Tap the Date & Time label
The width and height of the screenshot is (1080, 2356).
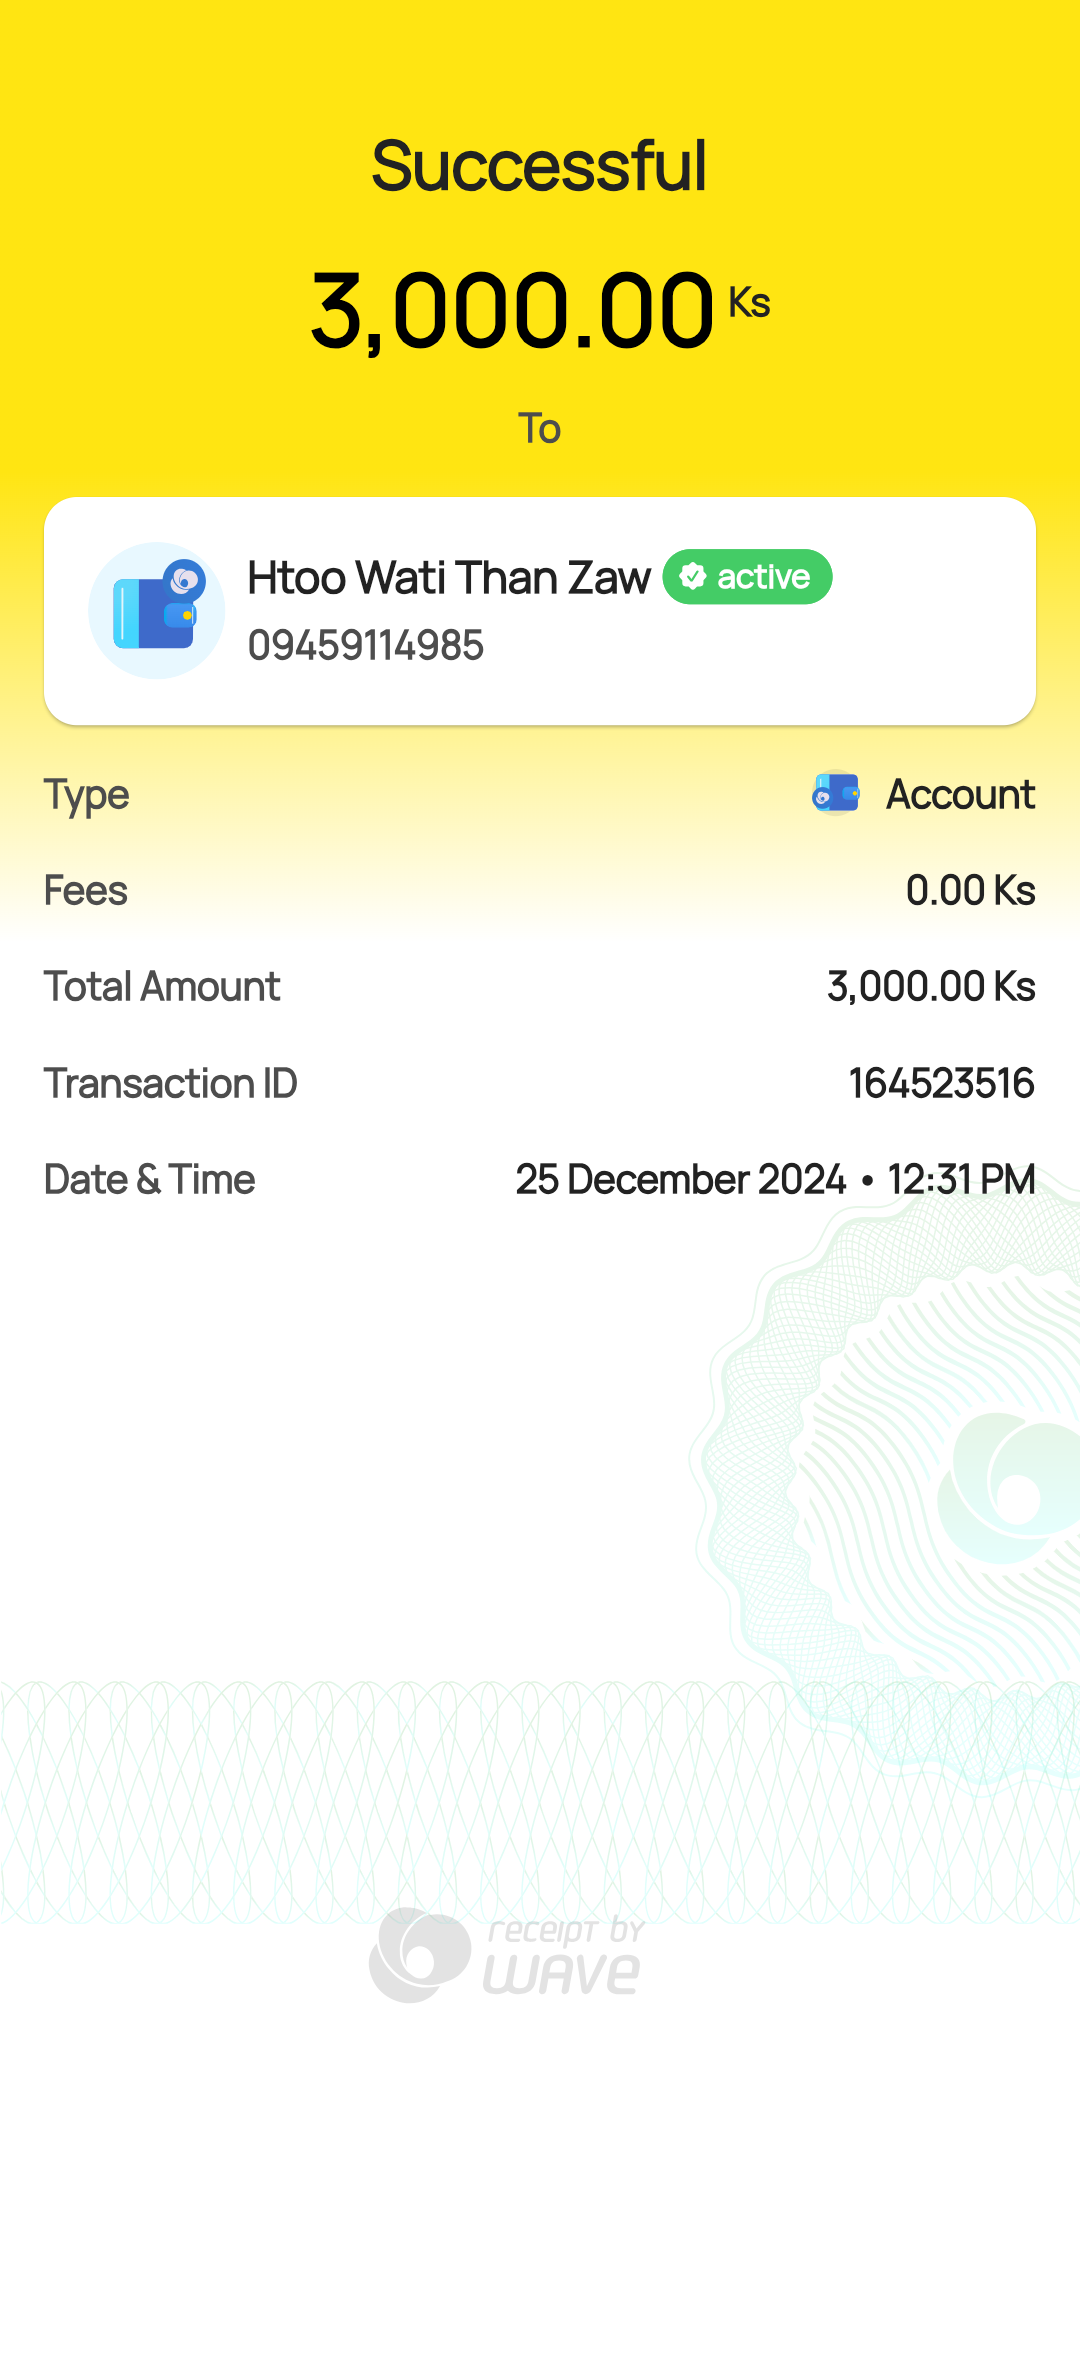coord(150,1180)
